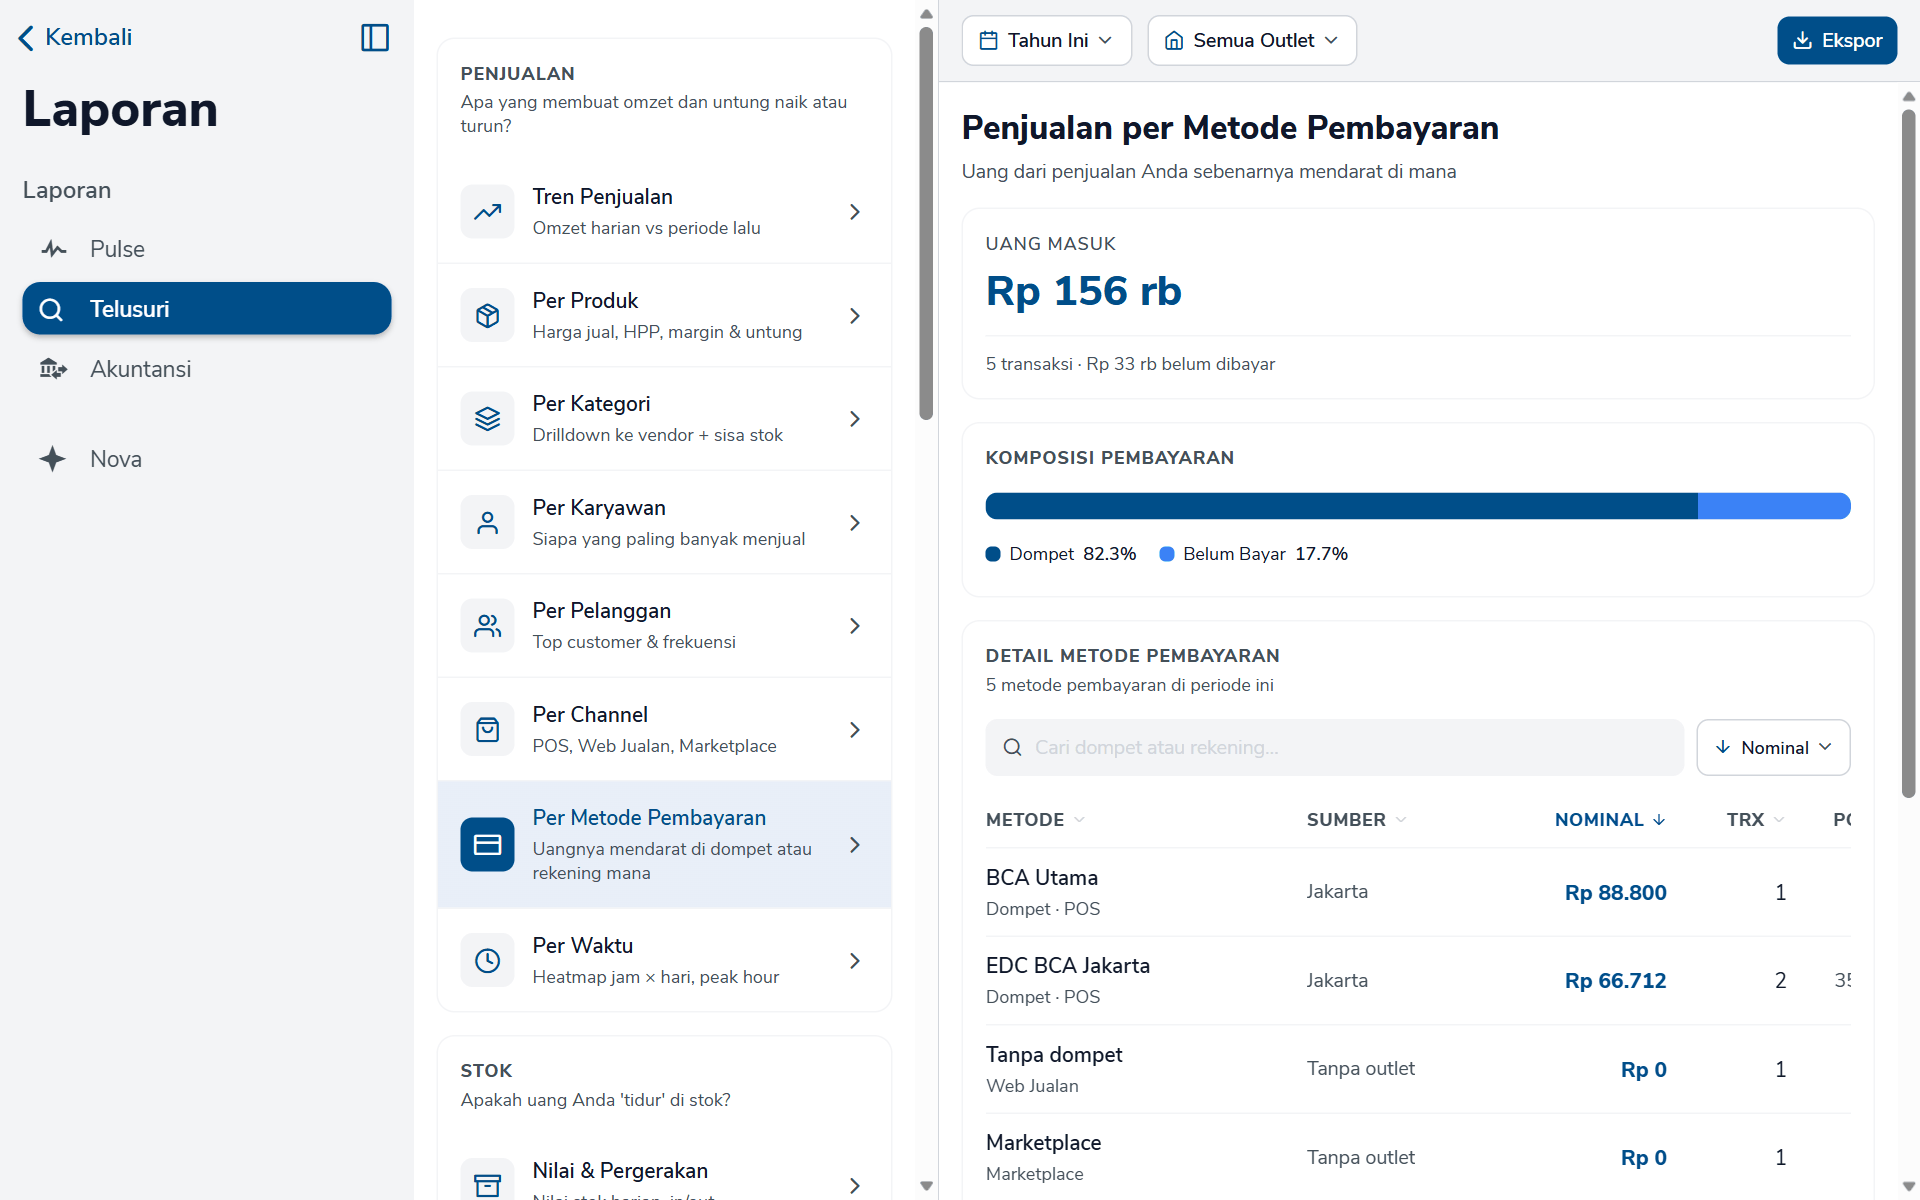Click the Ekspor button
1920x1200 pixels.
click(1837, 41)
